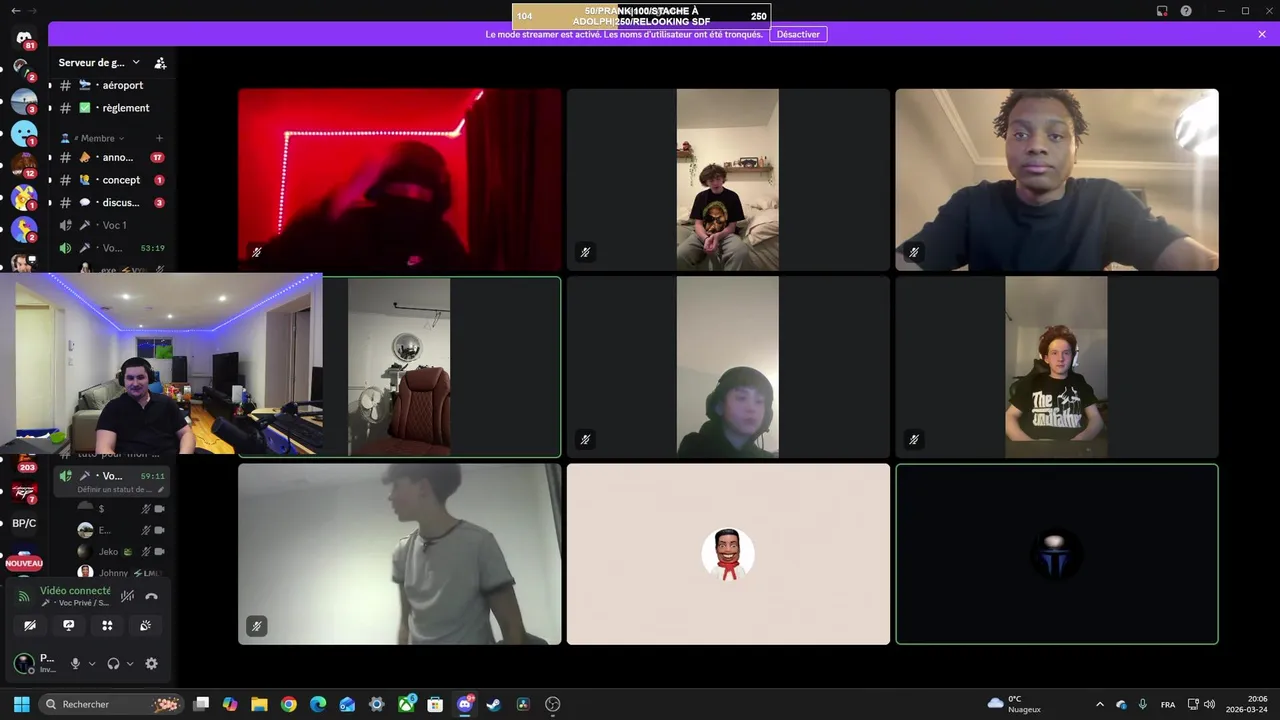Select user Johnny in voice list
This screenshot has width=1280, height=720.
pos(120,573)
